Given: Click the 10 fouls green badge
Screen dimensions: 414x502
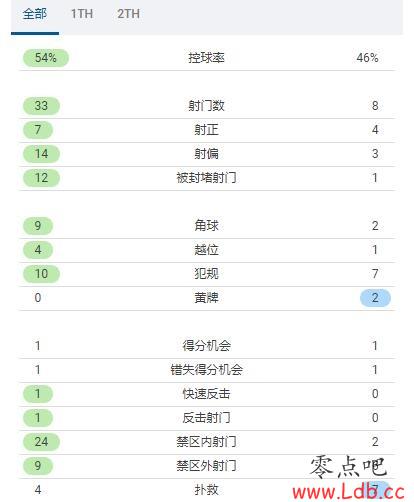Looking at the screenshot, I should coord(41,274).
